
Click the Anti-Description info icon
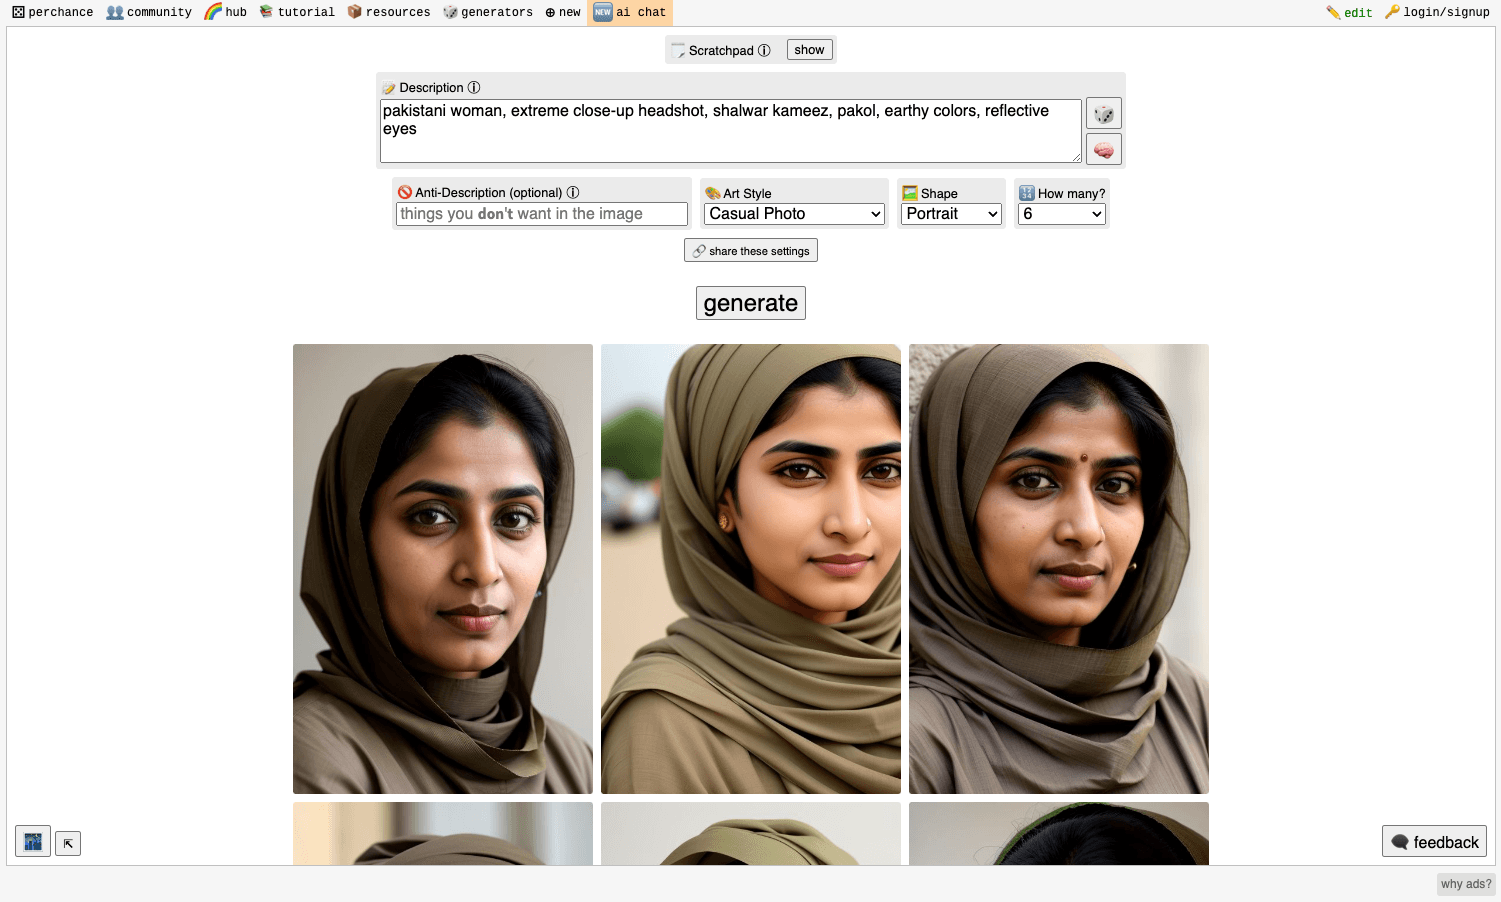coord(573,192)
